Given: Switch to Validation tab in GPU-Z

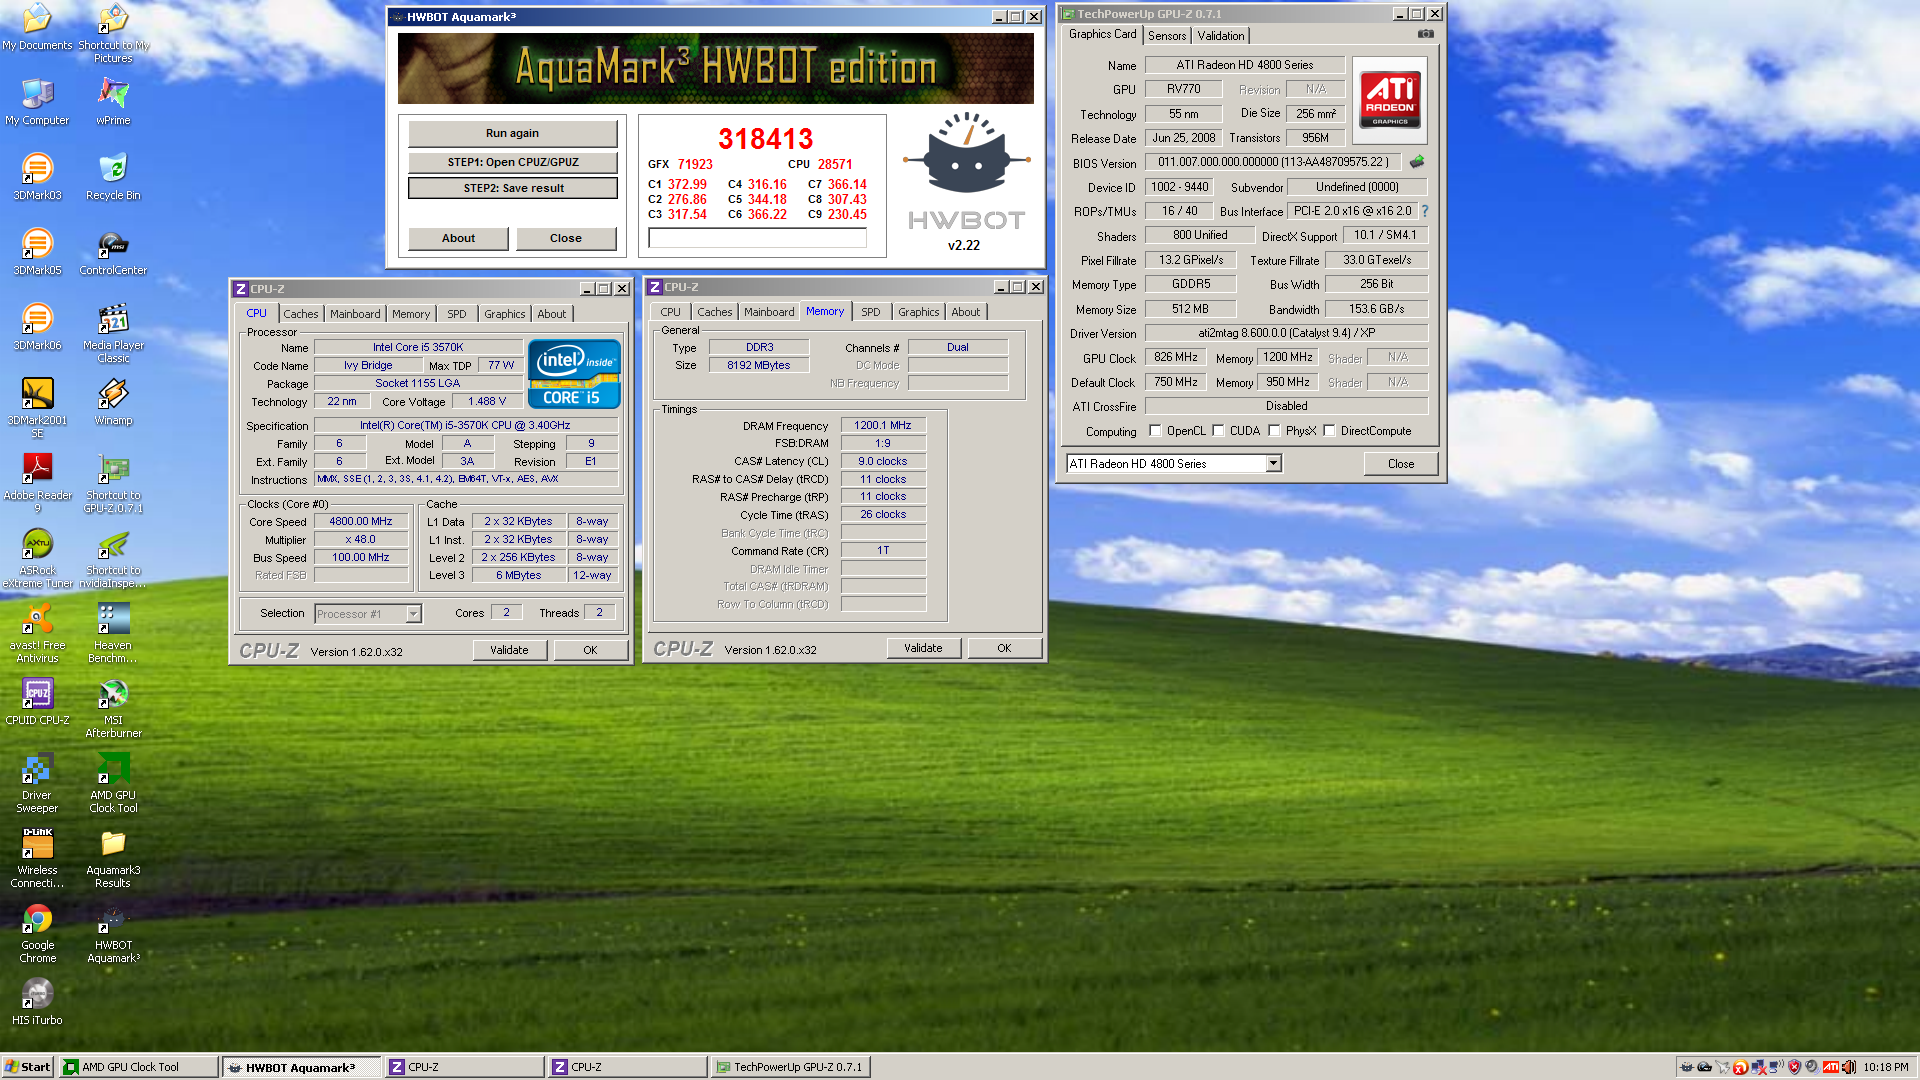Looking at the screenshot, I should (x=1221, y=36).
